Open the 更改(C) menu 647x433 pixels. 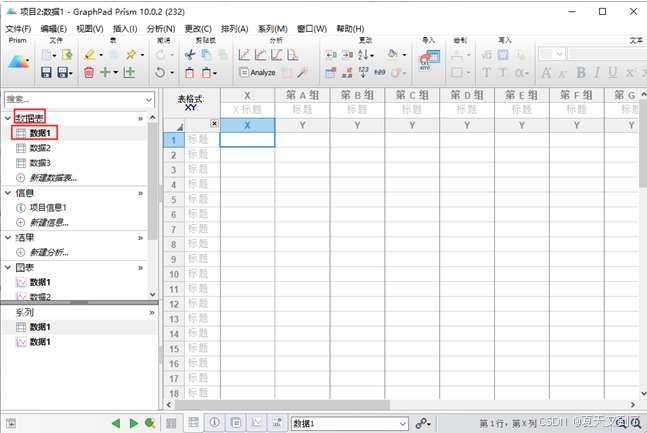(x=198, y=29)
